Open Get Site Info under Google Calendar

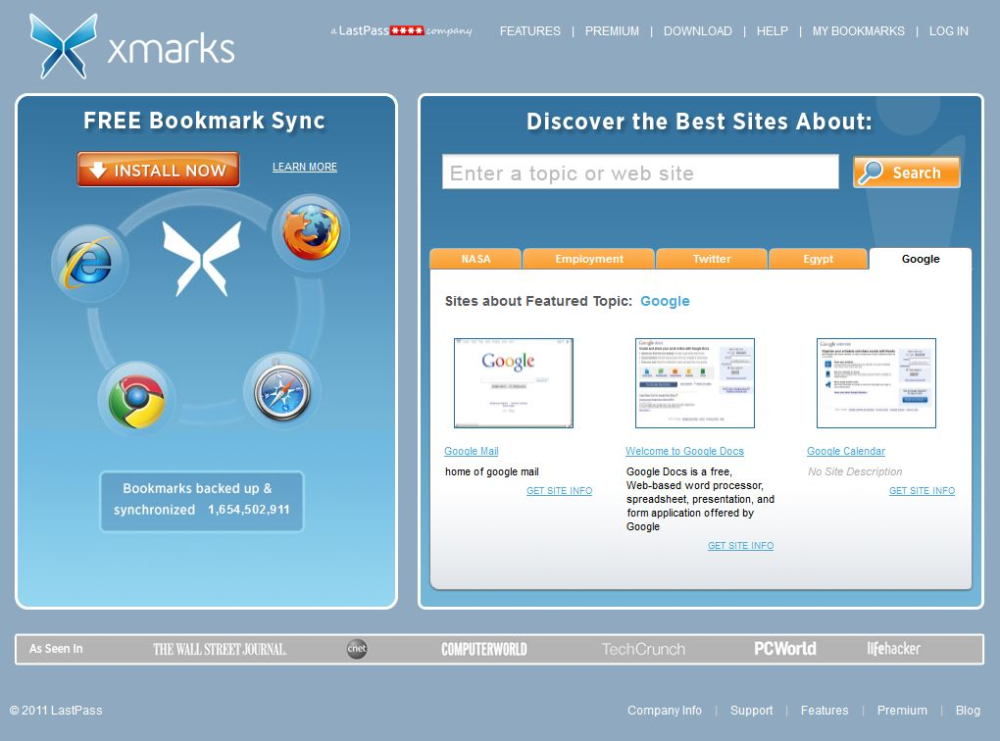click(922, 490)
